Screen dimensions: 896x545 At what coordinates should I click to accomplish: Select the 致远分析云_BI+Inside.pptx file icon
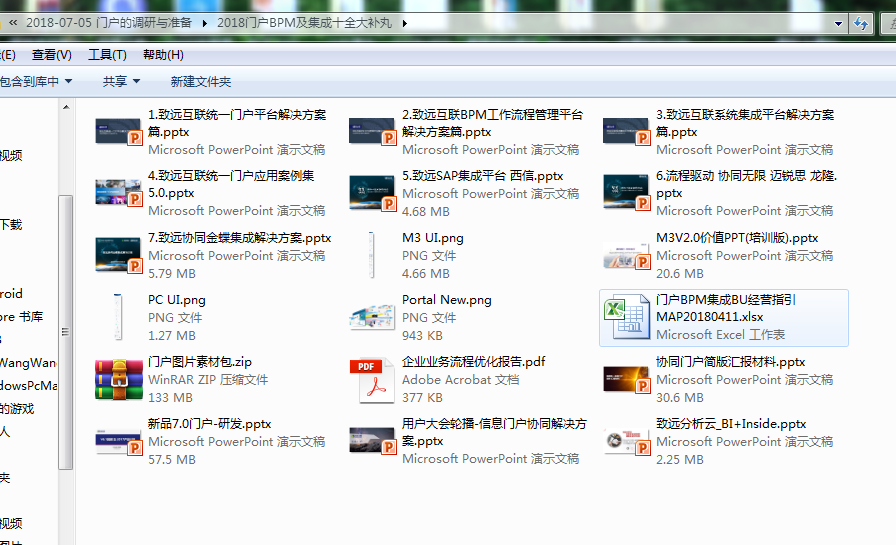(626, 440)
